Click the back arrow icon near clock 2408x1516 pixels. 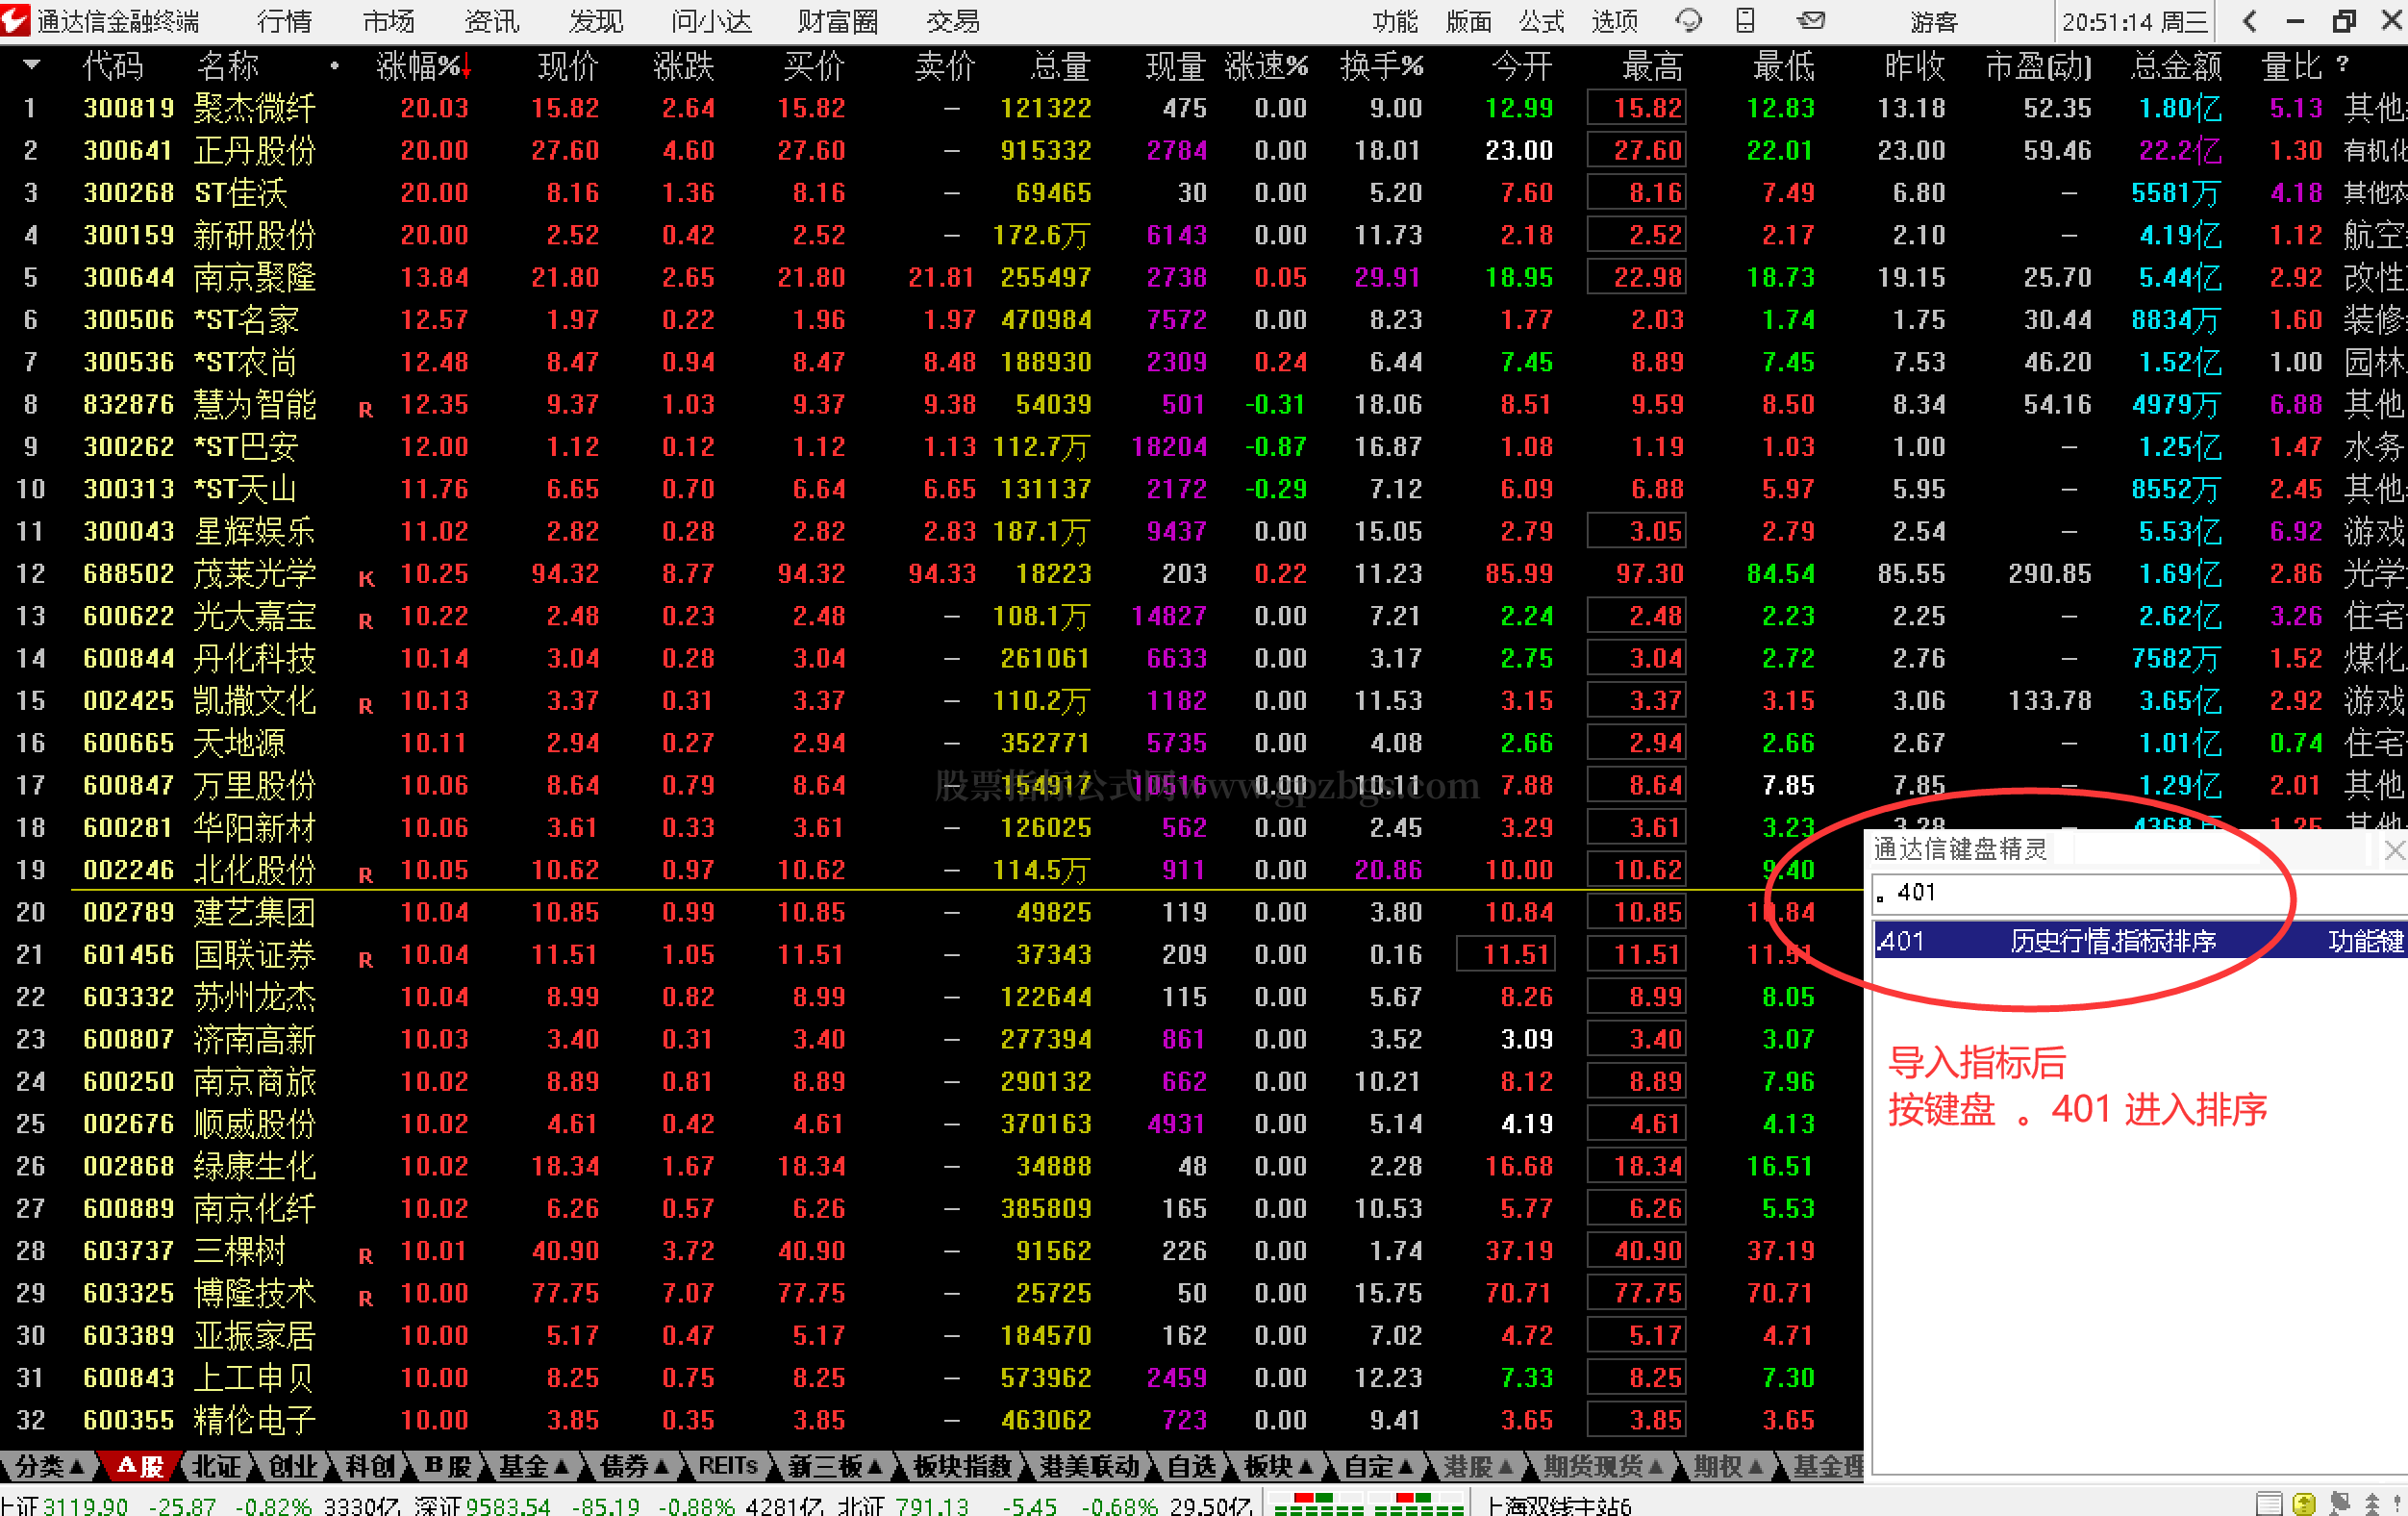tap(2250, 21)
